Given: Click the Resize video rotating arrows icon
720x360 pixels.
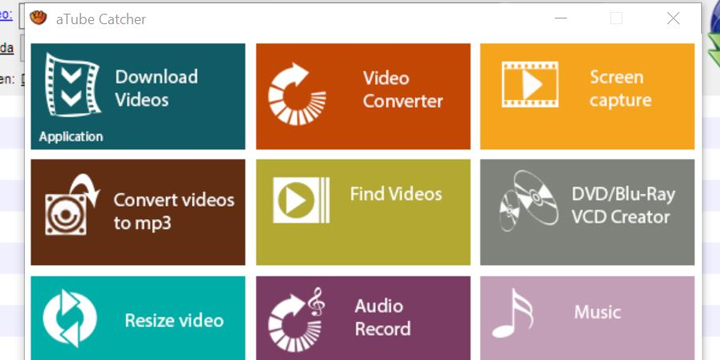Looking at the screenshot, I should click(70, 318).
